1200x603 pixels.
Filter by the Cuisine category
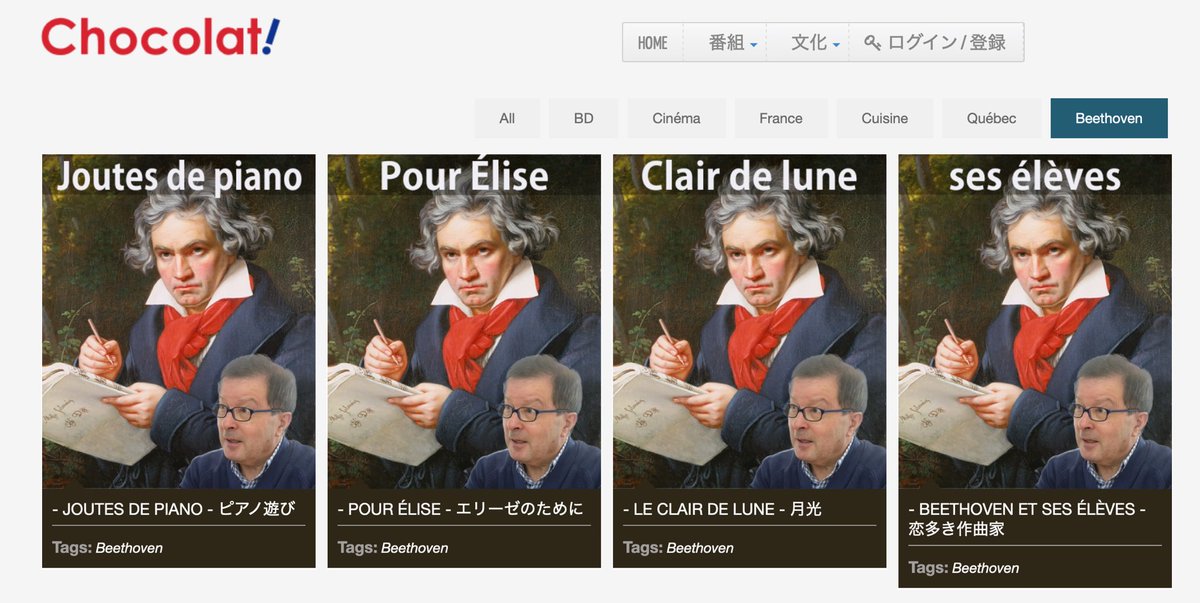885,118
